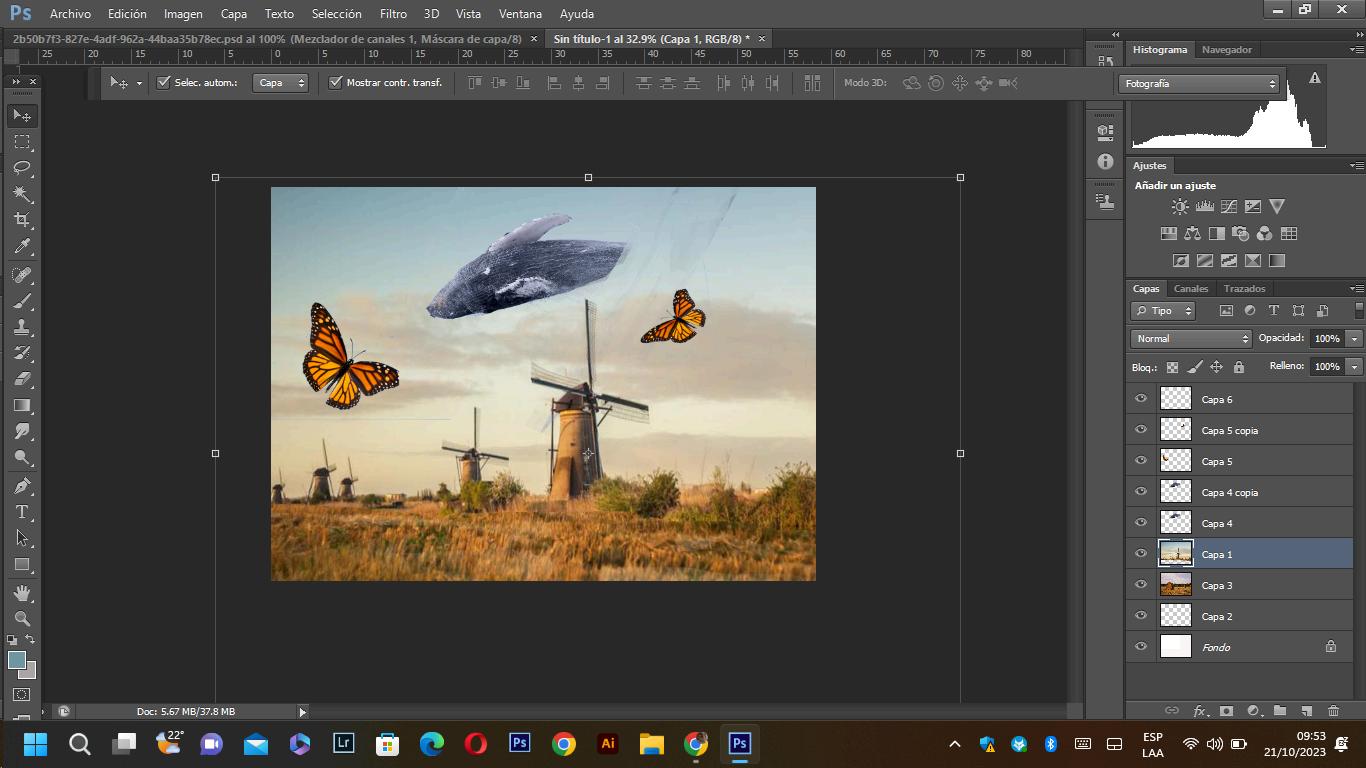
Task: Add a layer mask
Action: (x=1227, y=711)
